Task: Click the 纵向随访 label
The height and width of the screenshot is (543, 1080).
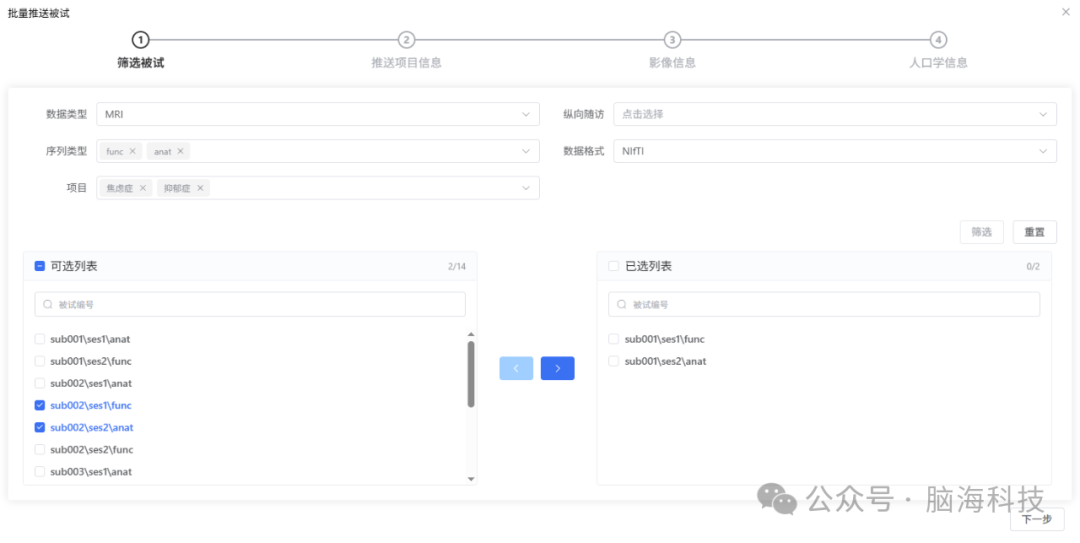Action: (583, 114)
